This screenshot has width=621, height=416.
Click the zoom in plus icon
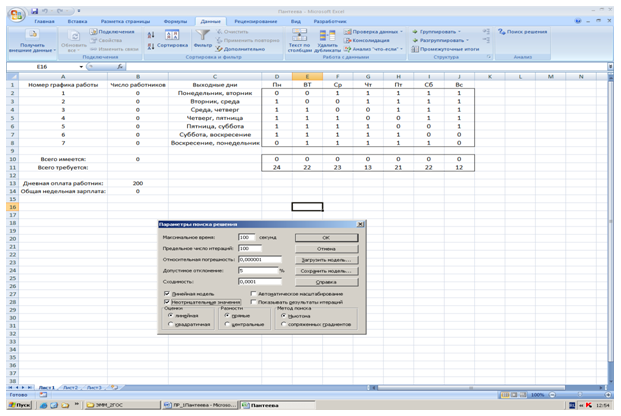click(608, 395)
